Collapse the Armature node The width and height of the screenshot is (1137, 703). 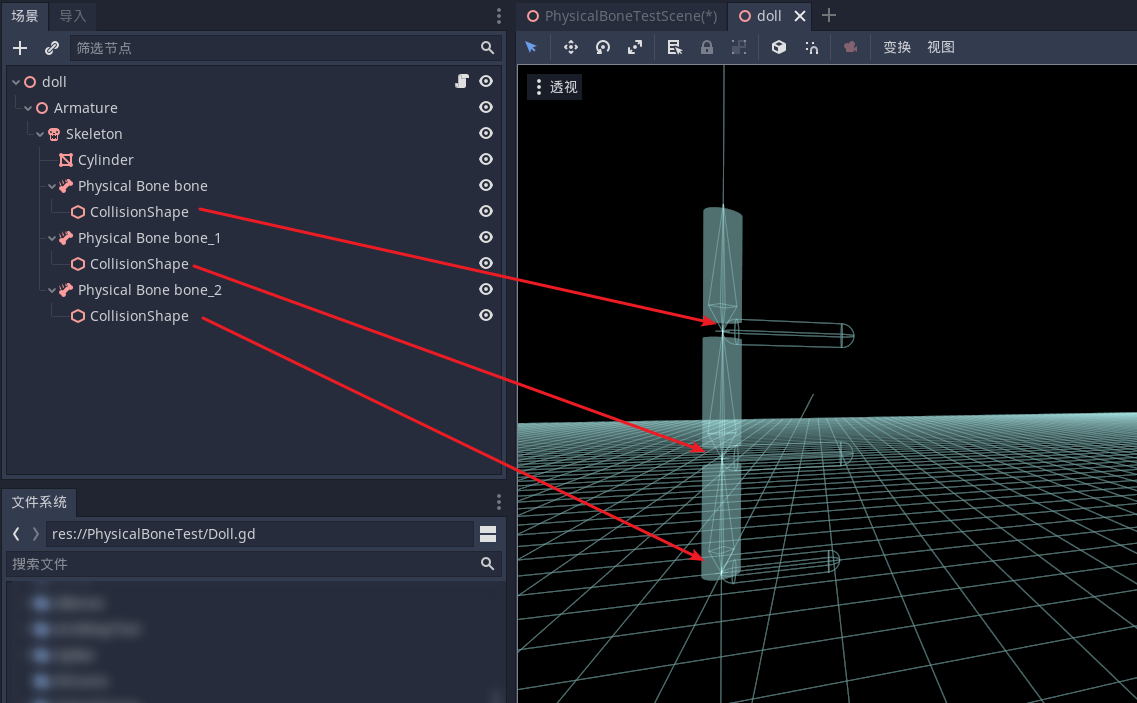click(28, 108)
